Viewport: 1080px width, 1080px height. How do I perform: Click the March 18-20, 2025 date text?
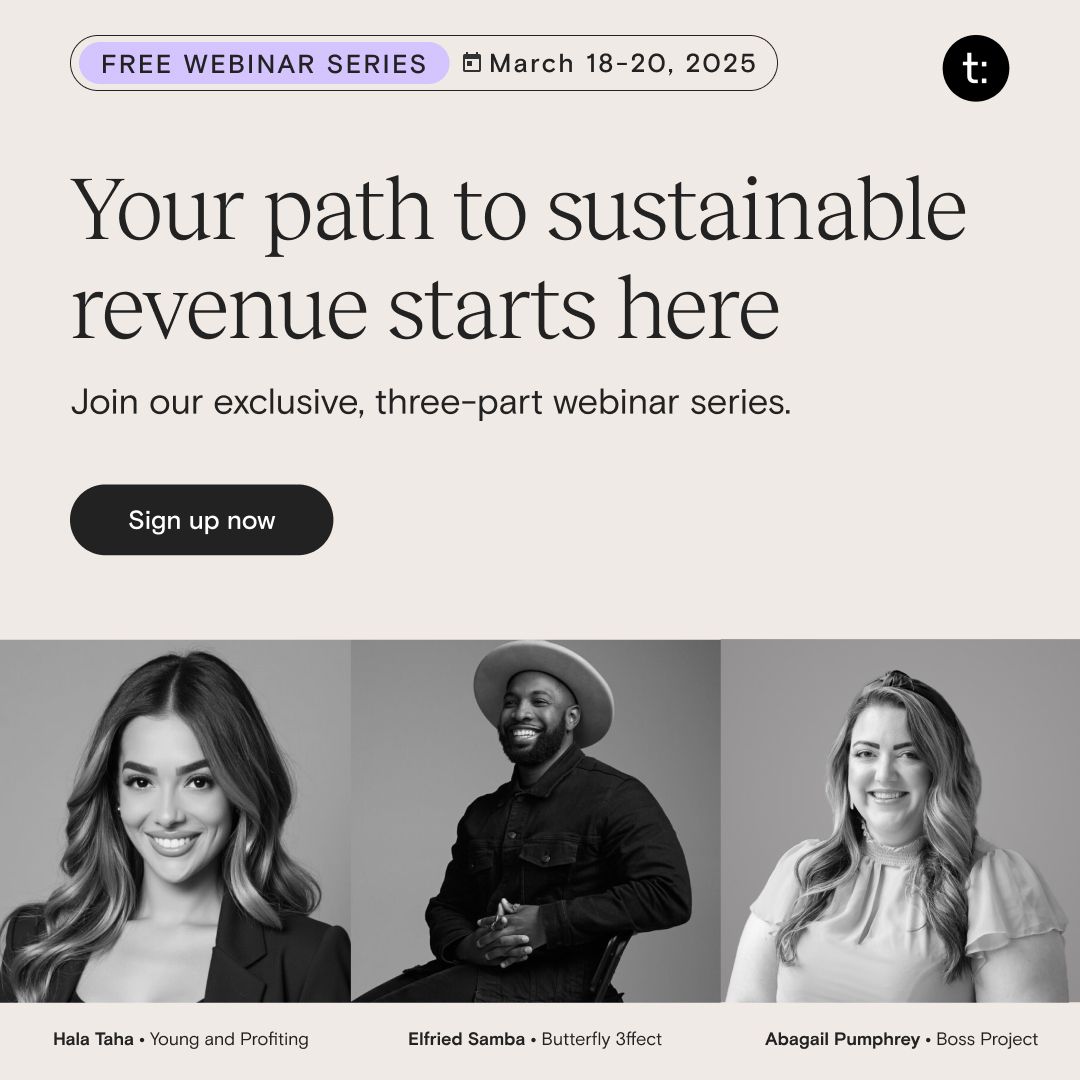pos(622,64)
